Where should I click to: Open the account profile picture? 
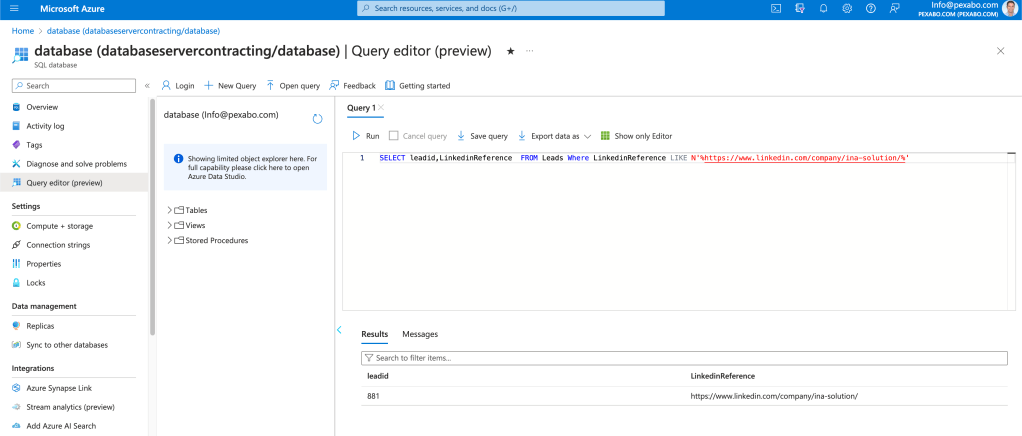[1010, 8]
